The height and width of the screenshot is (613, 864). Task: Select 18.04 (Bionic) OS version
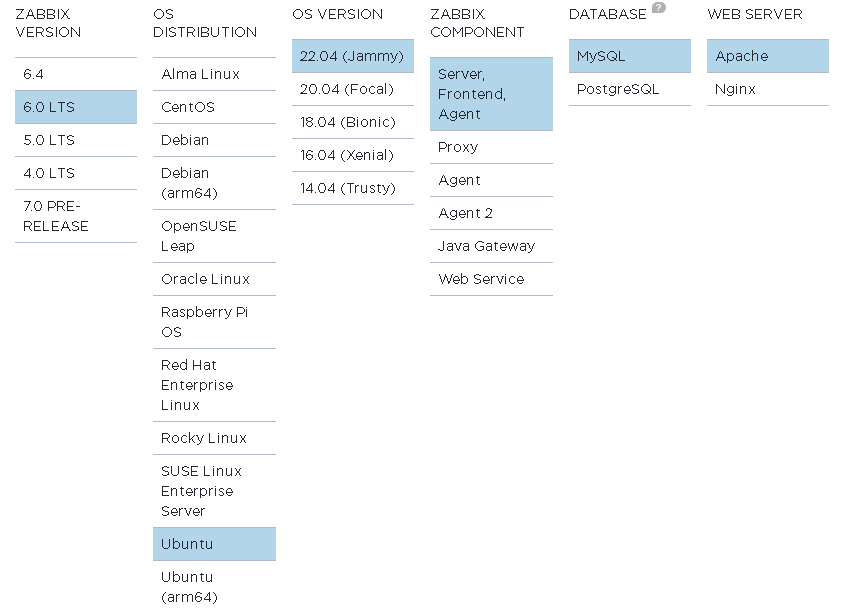pyautogui.click(x=352, y=122)
